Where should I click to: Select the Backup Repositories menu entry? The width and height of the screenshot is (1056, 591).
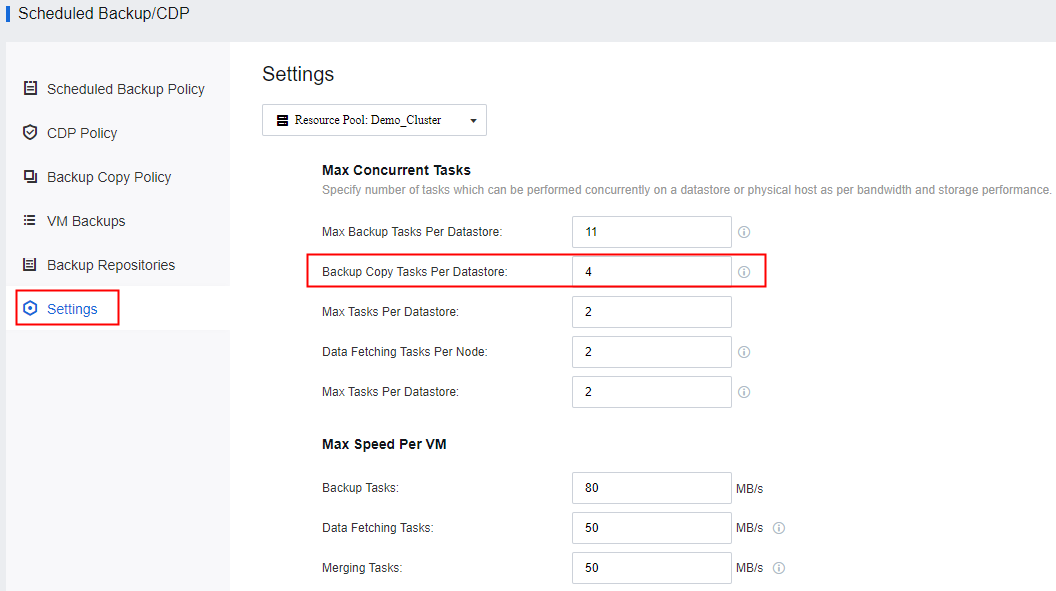111,265
